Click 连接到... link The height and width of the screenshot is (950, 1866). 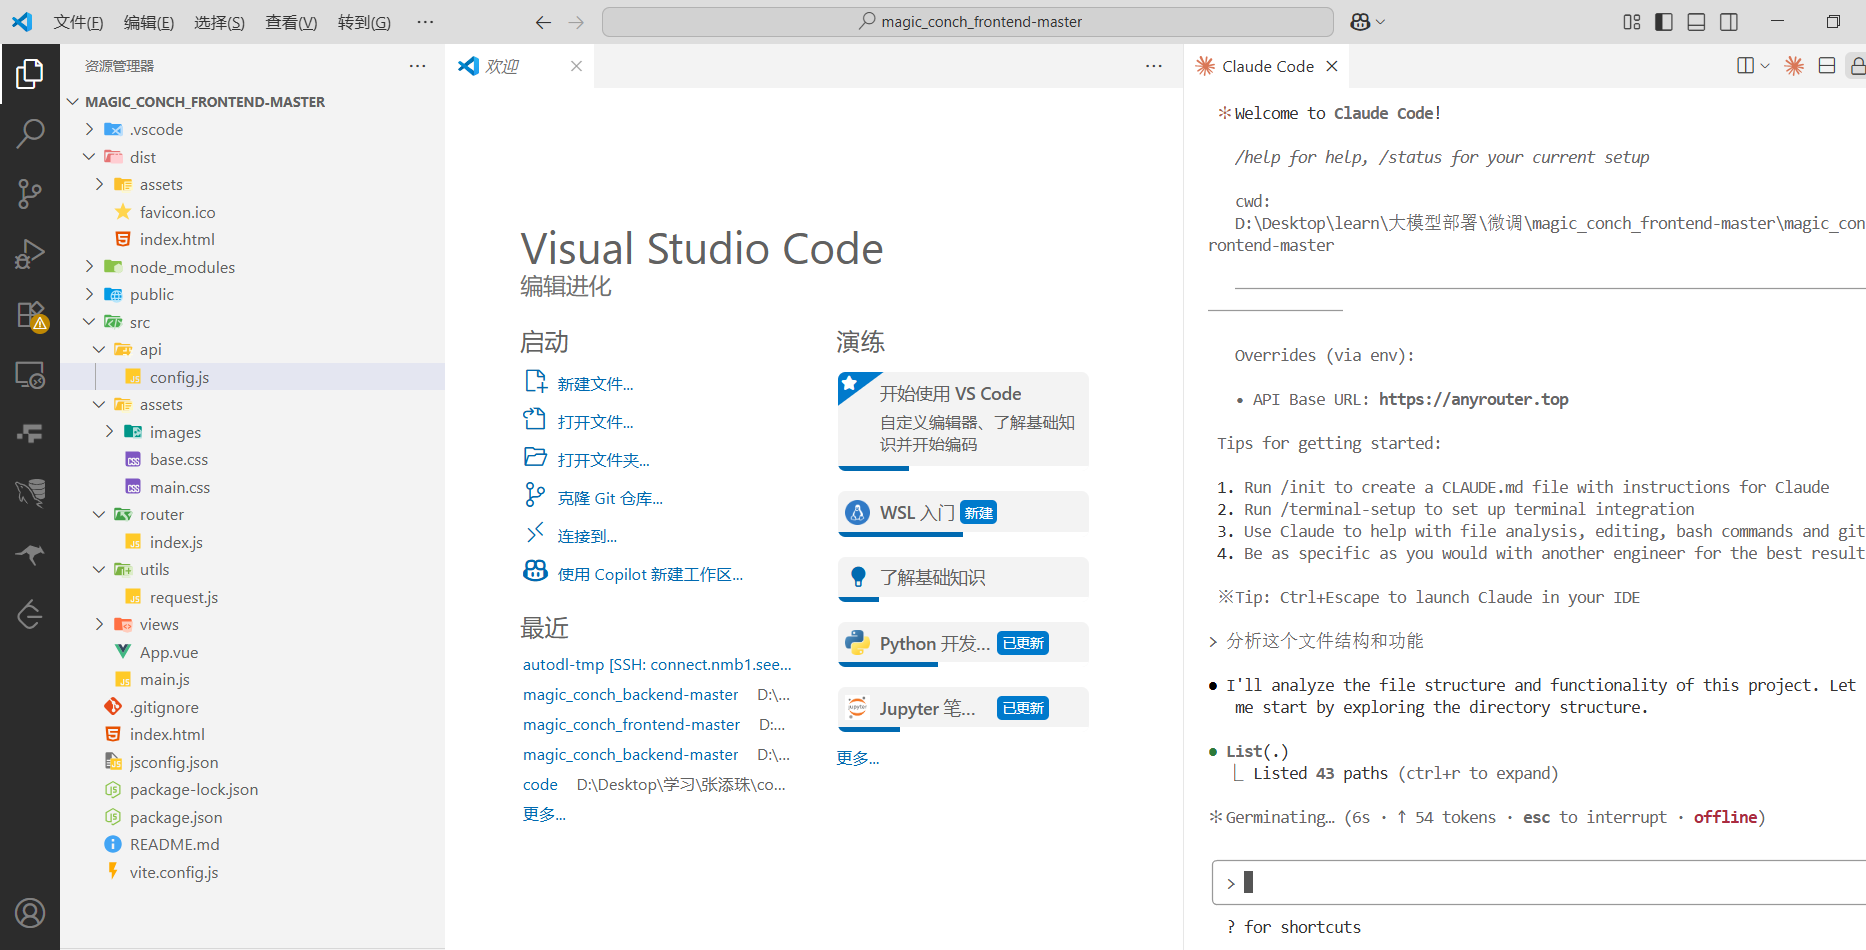(587, 536)
